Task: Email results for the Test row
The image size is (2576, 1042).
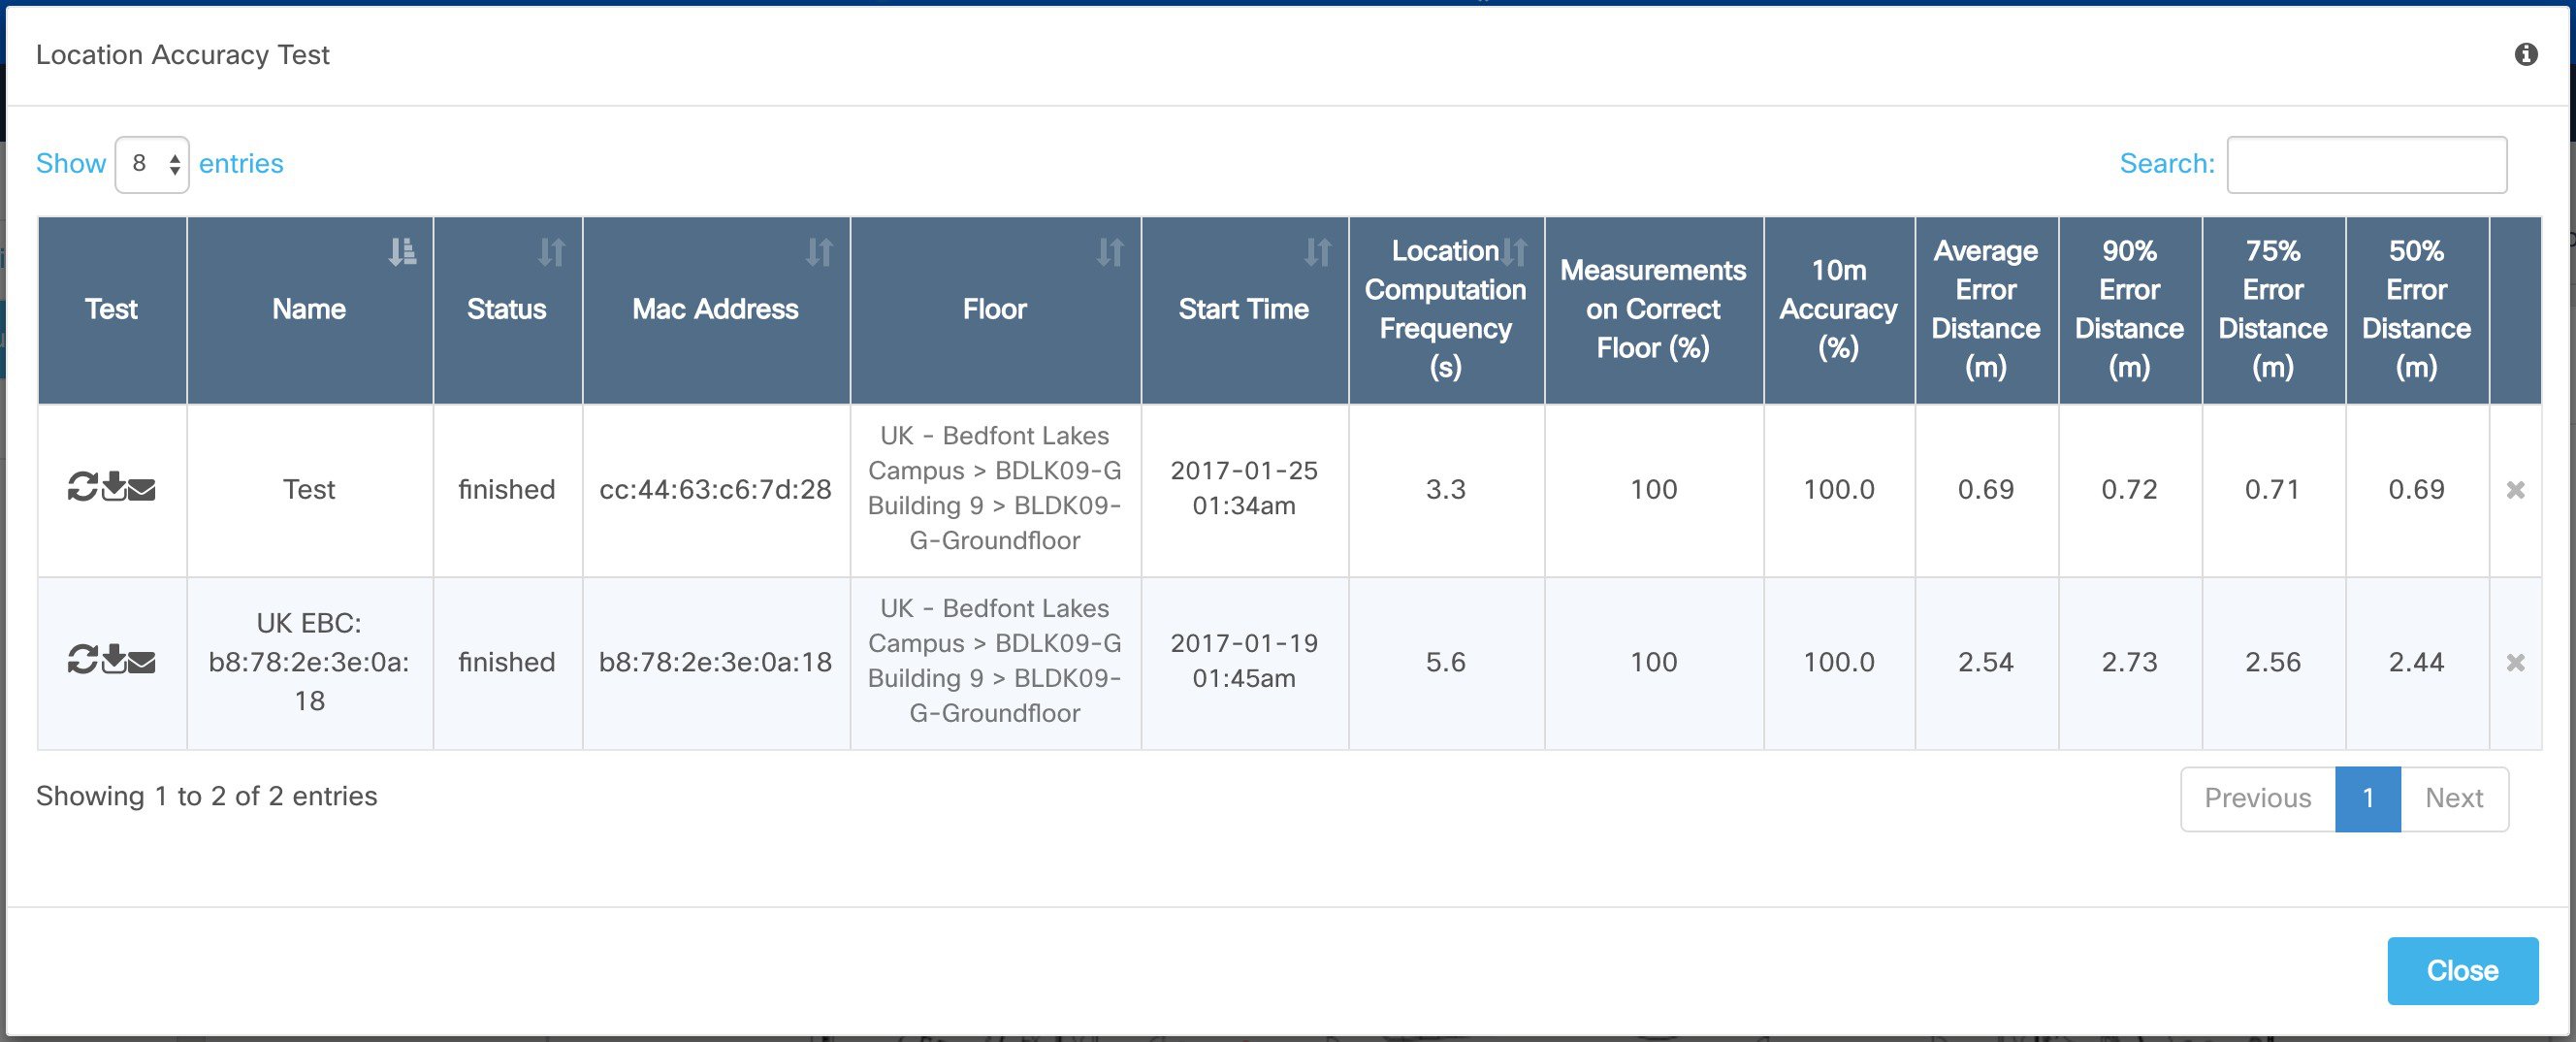Action: pos(142,489)
